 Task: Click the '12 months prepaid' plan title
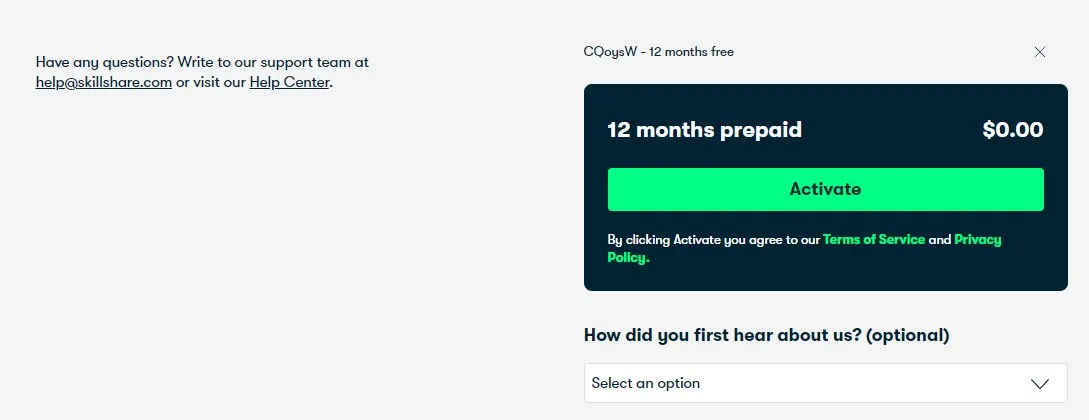click(x=704, y=130)
